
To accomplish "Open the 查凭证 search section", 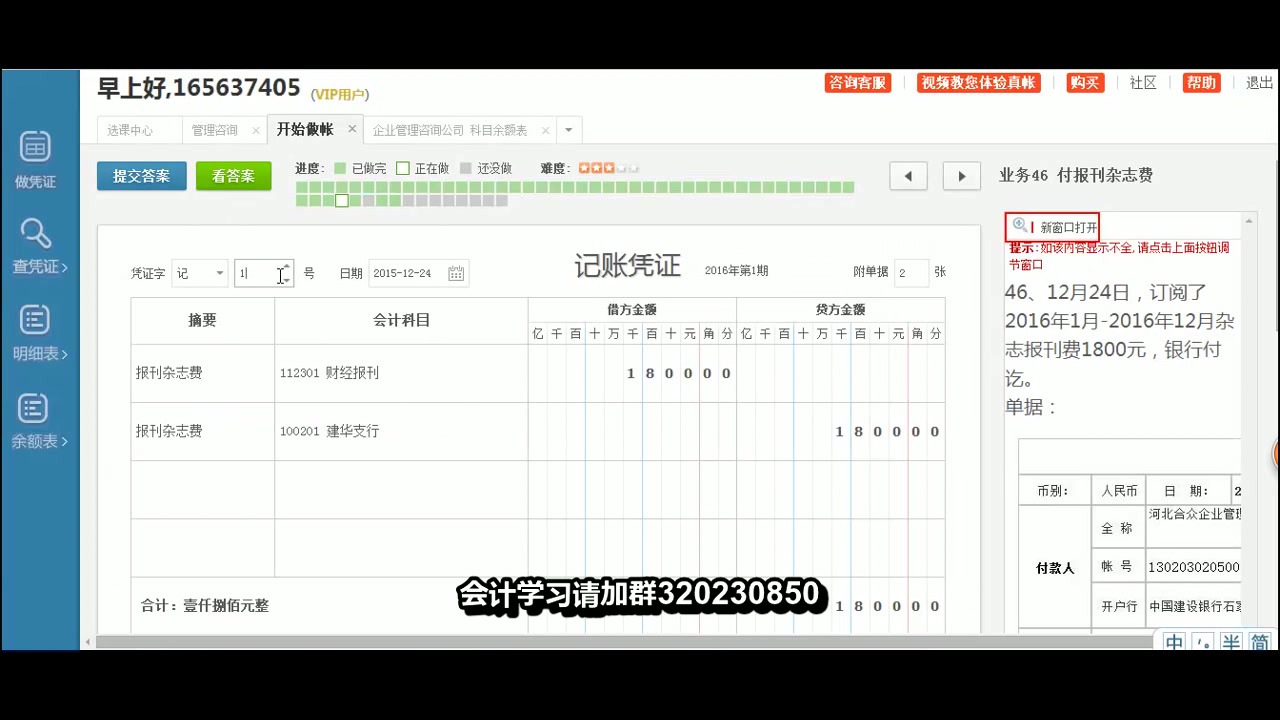I will [x=38, y=246].
